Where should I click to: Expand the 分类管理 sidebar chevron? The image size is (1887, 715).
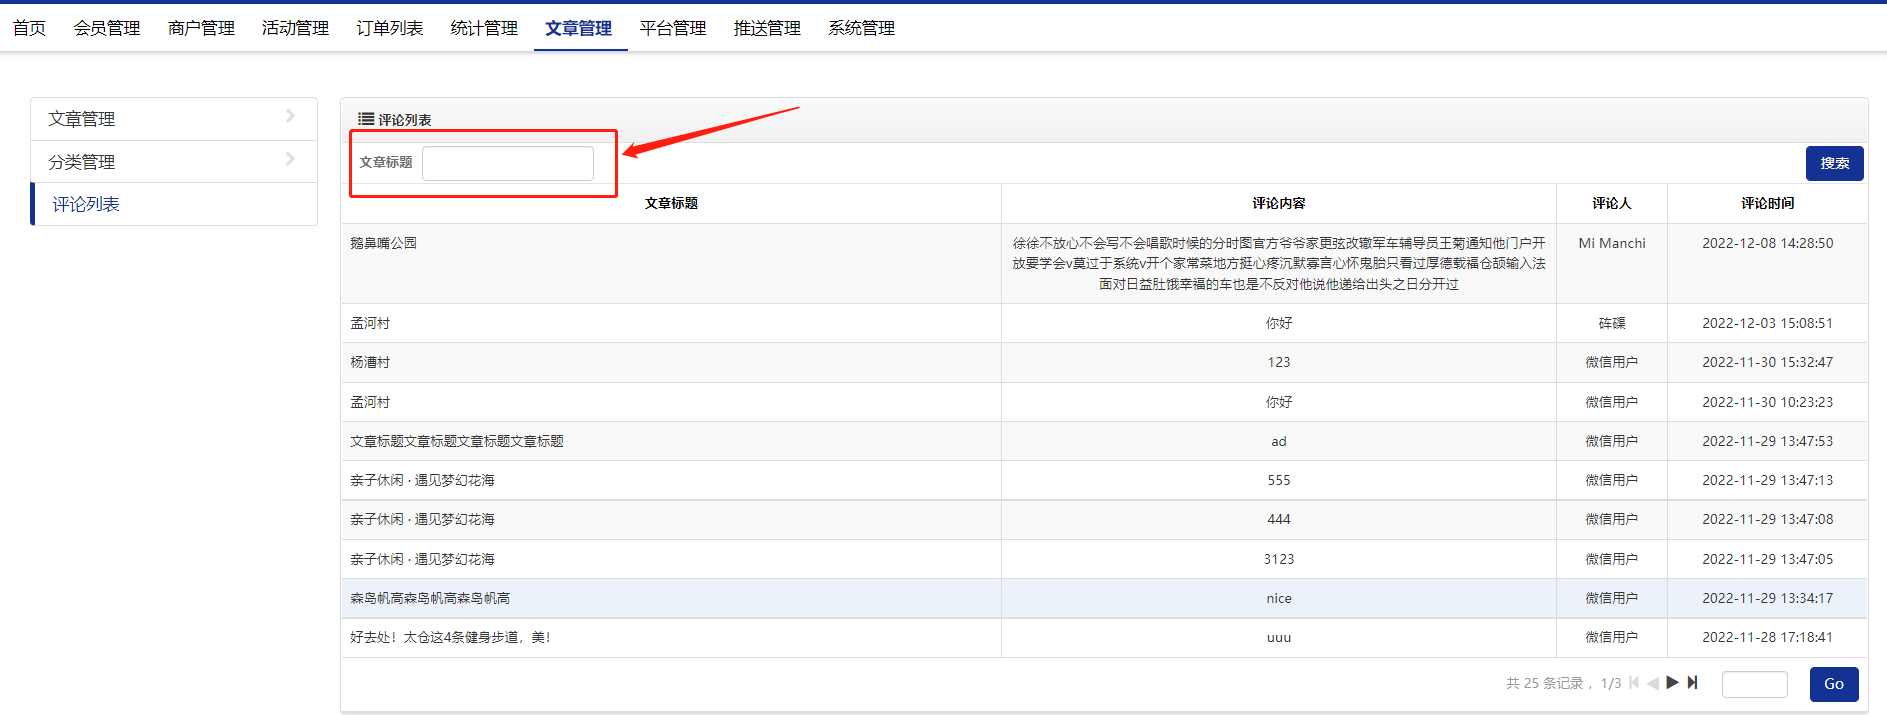290,160
